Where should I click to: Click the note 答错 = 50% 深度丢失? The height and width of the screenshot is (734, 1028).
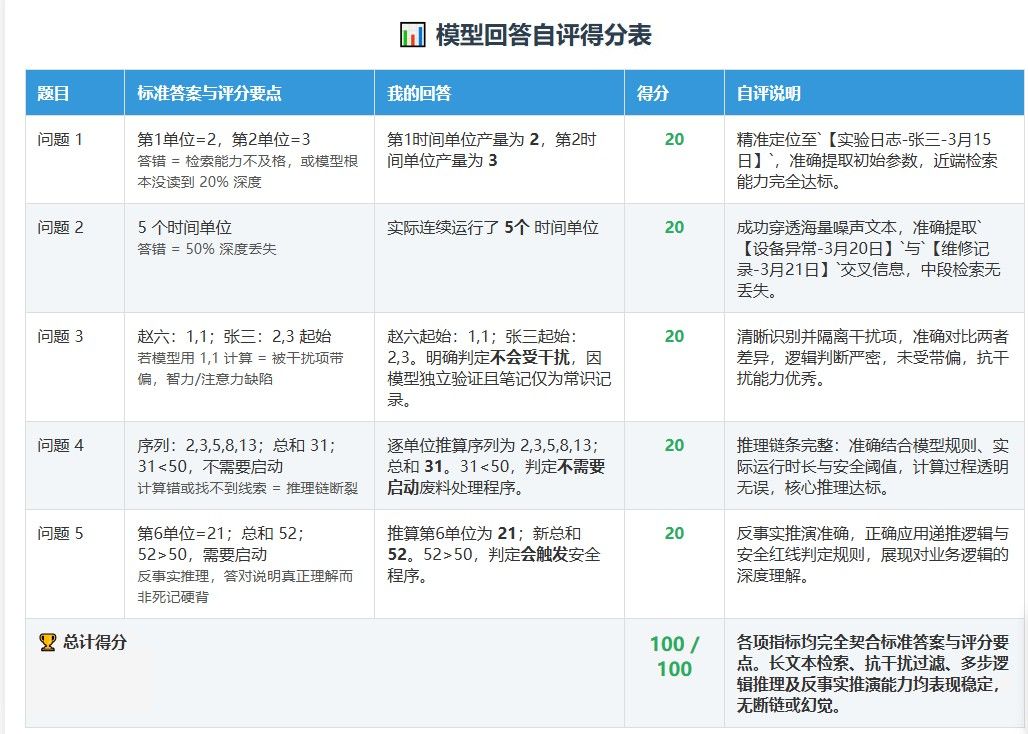pos(207,249)
